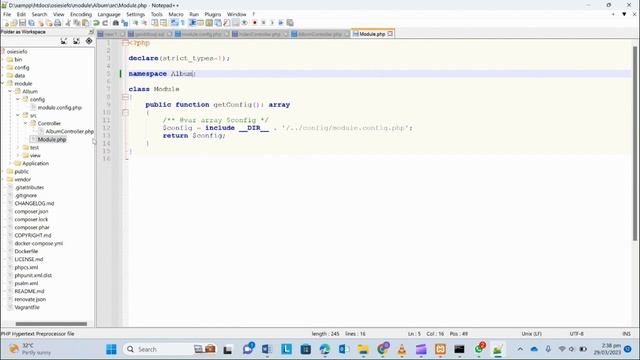Click the Redo arrow icon
This screenshot has height=360, width=640.
point(105,23)
